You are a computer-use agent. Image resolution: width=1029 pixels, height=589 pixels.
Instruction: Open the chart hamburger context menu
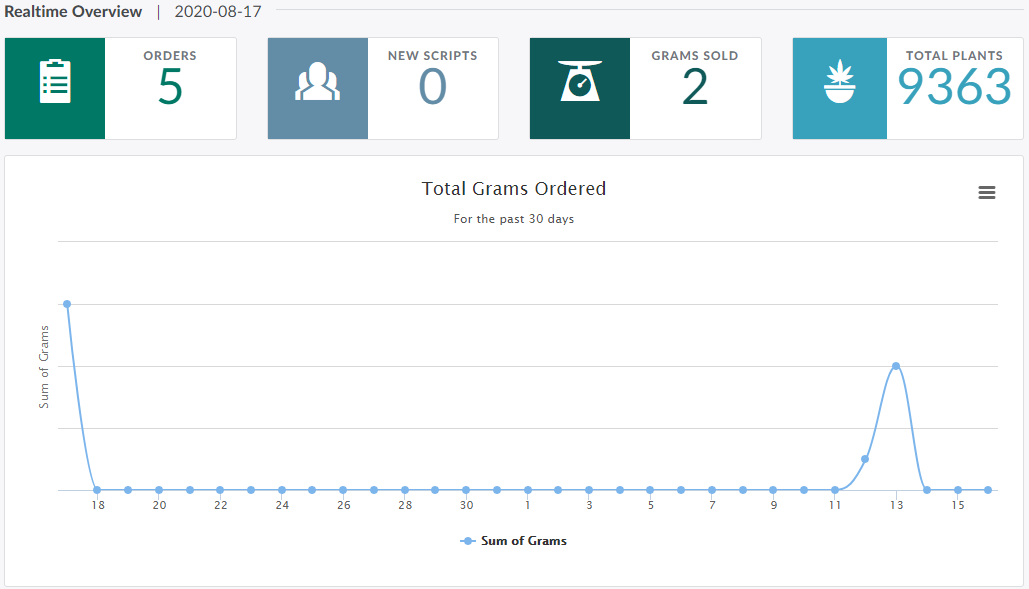pos(986,193)
